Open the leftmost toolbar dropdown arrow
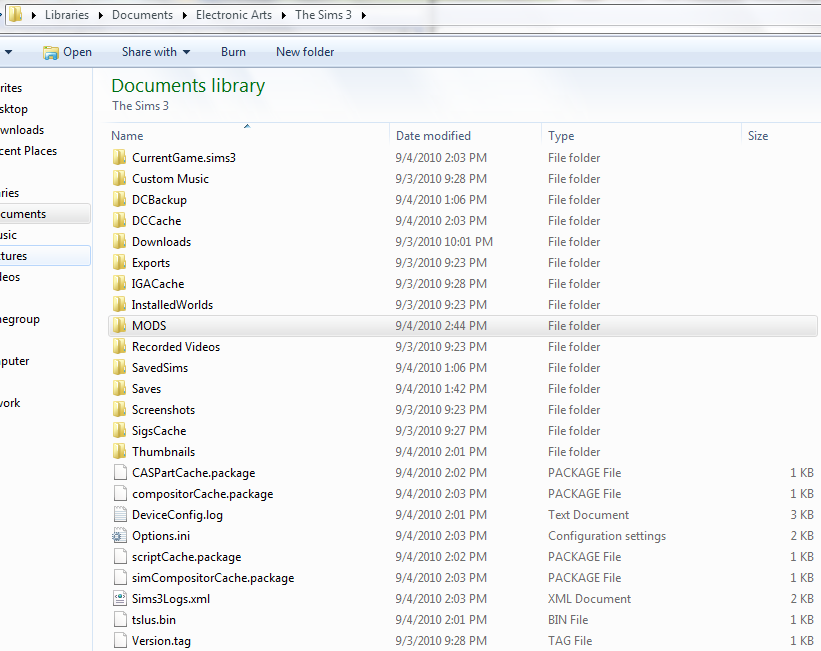Screen dimensions: 821x651 pos(8,51)
